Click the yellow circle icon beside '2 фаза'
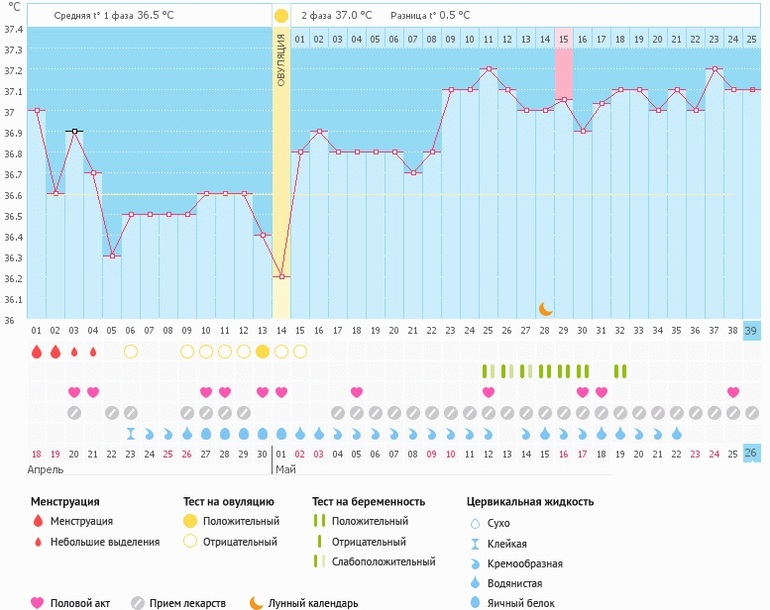Screen dimensions: 770x610 (281, 16)
